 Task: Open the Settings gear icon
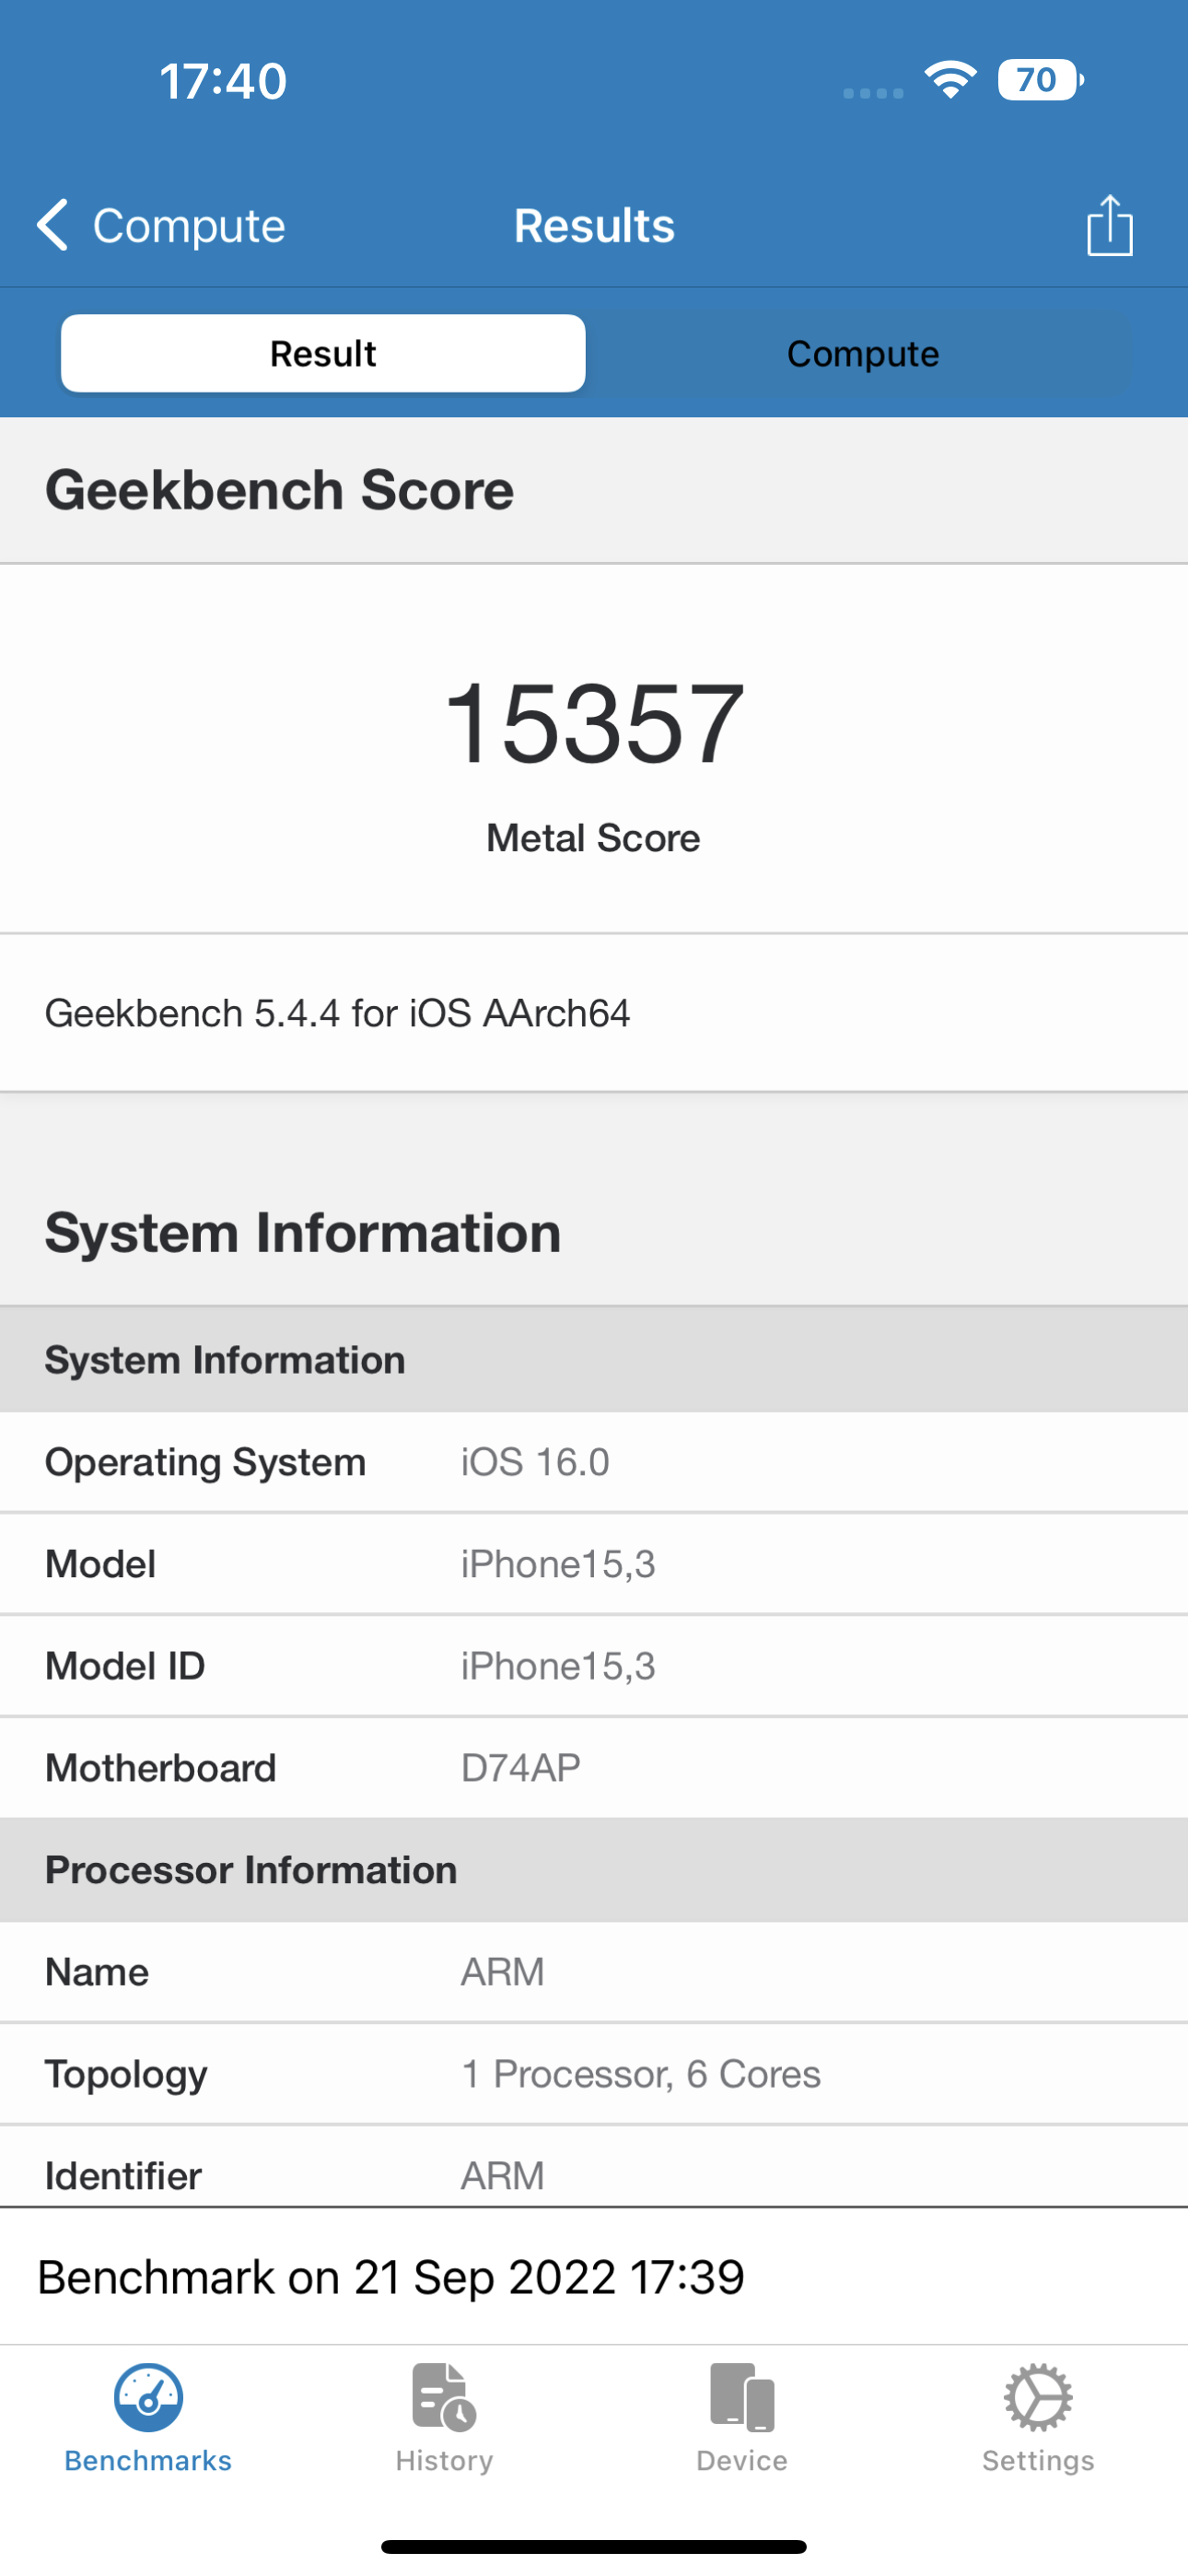(x=1037, y=2396)
